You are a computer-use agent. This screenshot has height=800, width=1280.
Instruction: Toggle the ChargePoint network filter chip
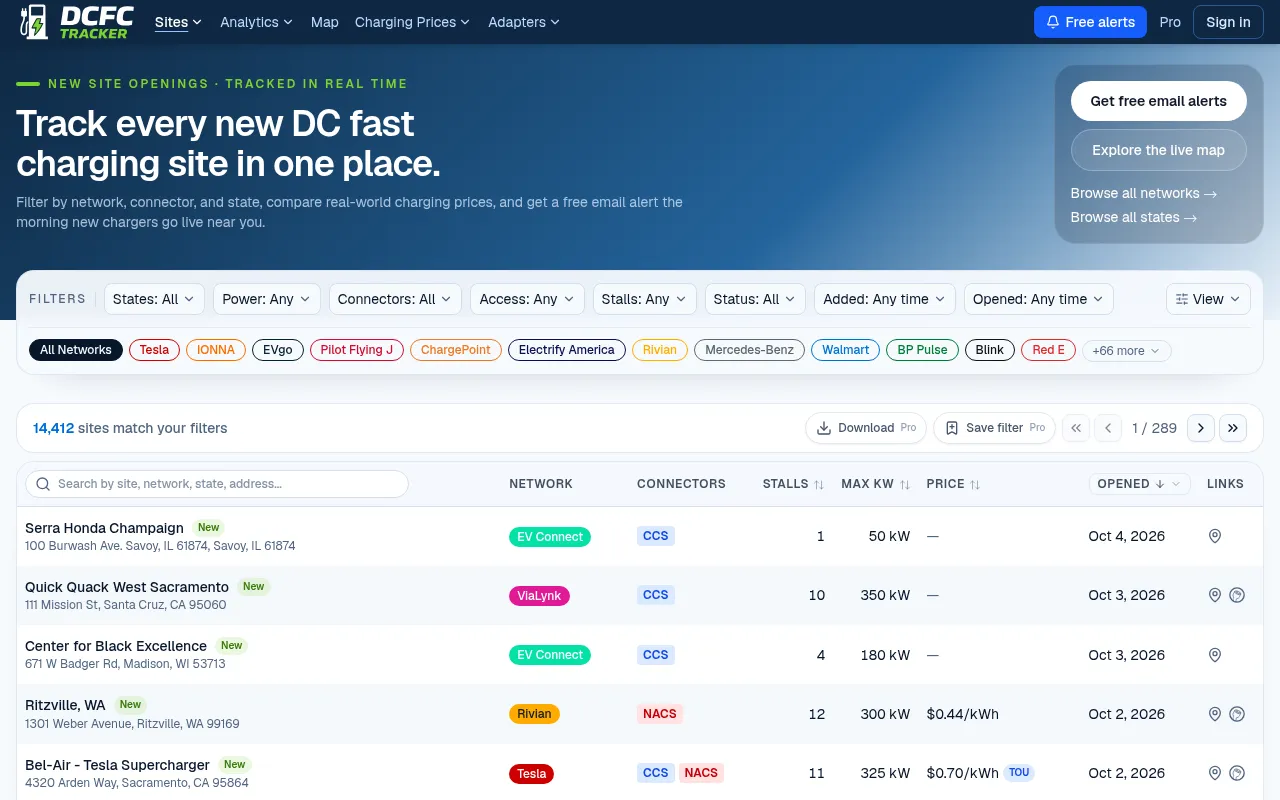coord(456,350)
